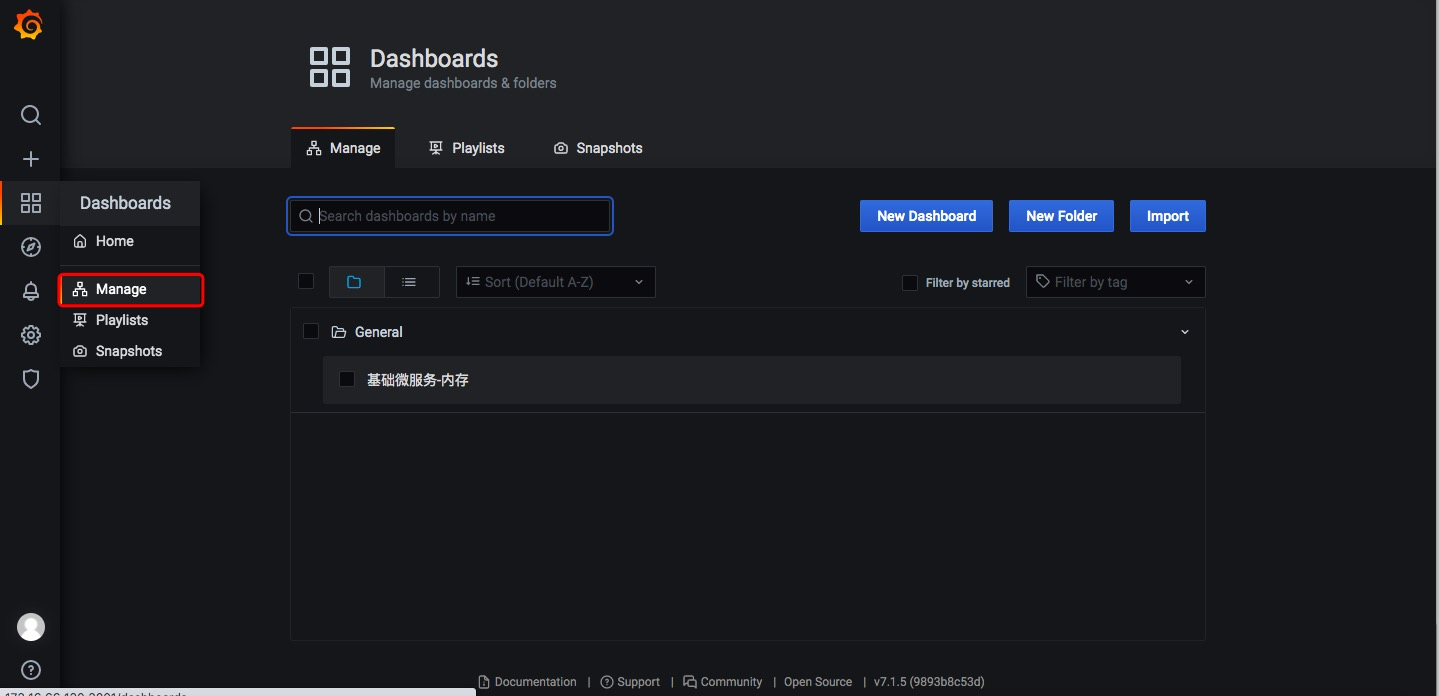Open the Support footer link
This screenshot has width=1439, height=696.
point(630,682)
